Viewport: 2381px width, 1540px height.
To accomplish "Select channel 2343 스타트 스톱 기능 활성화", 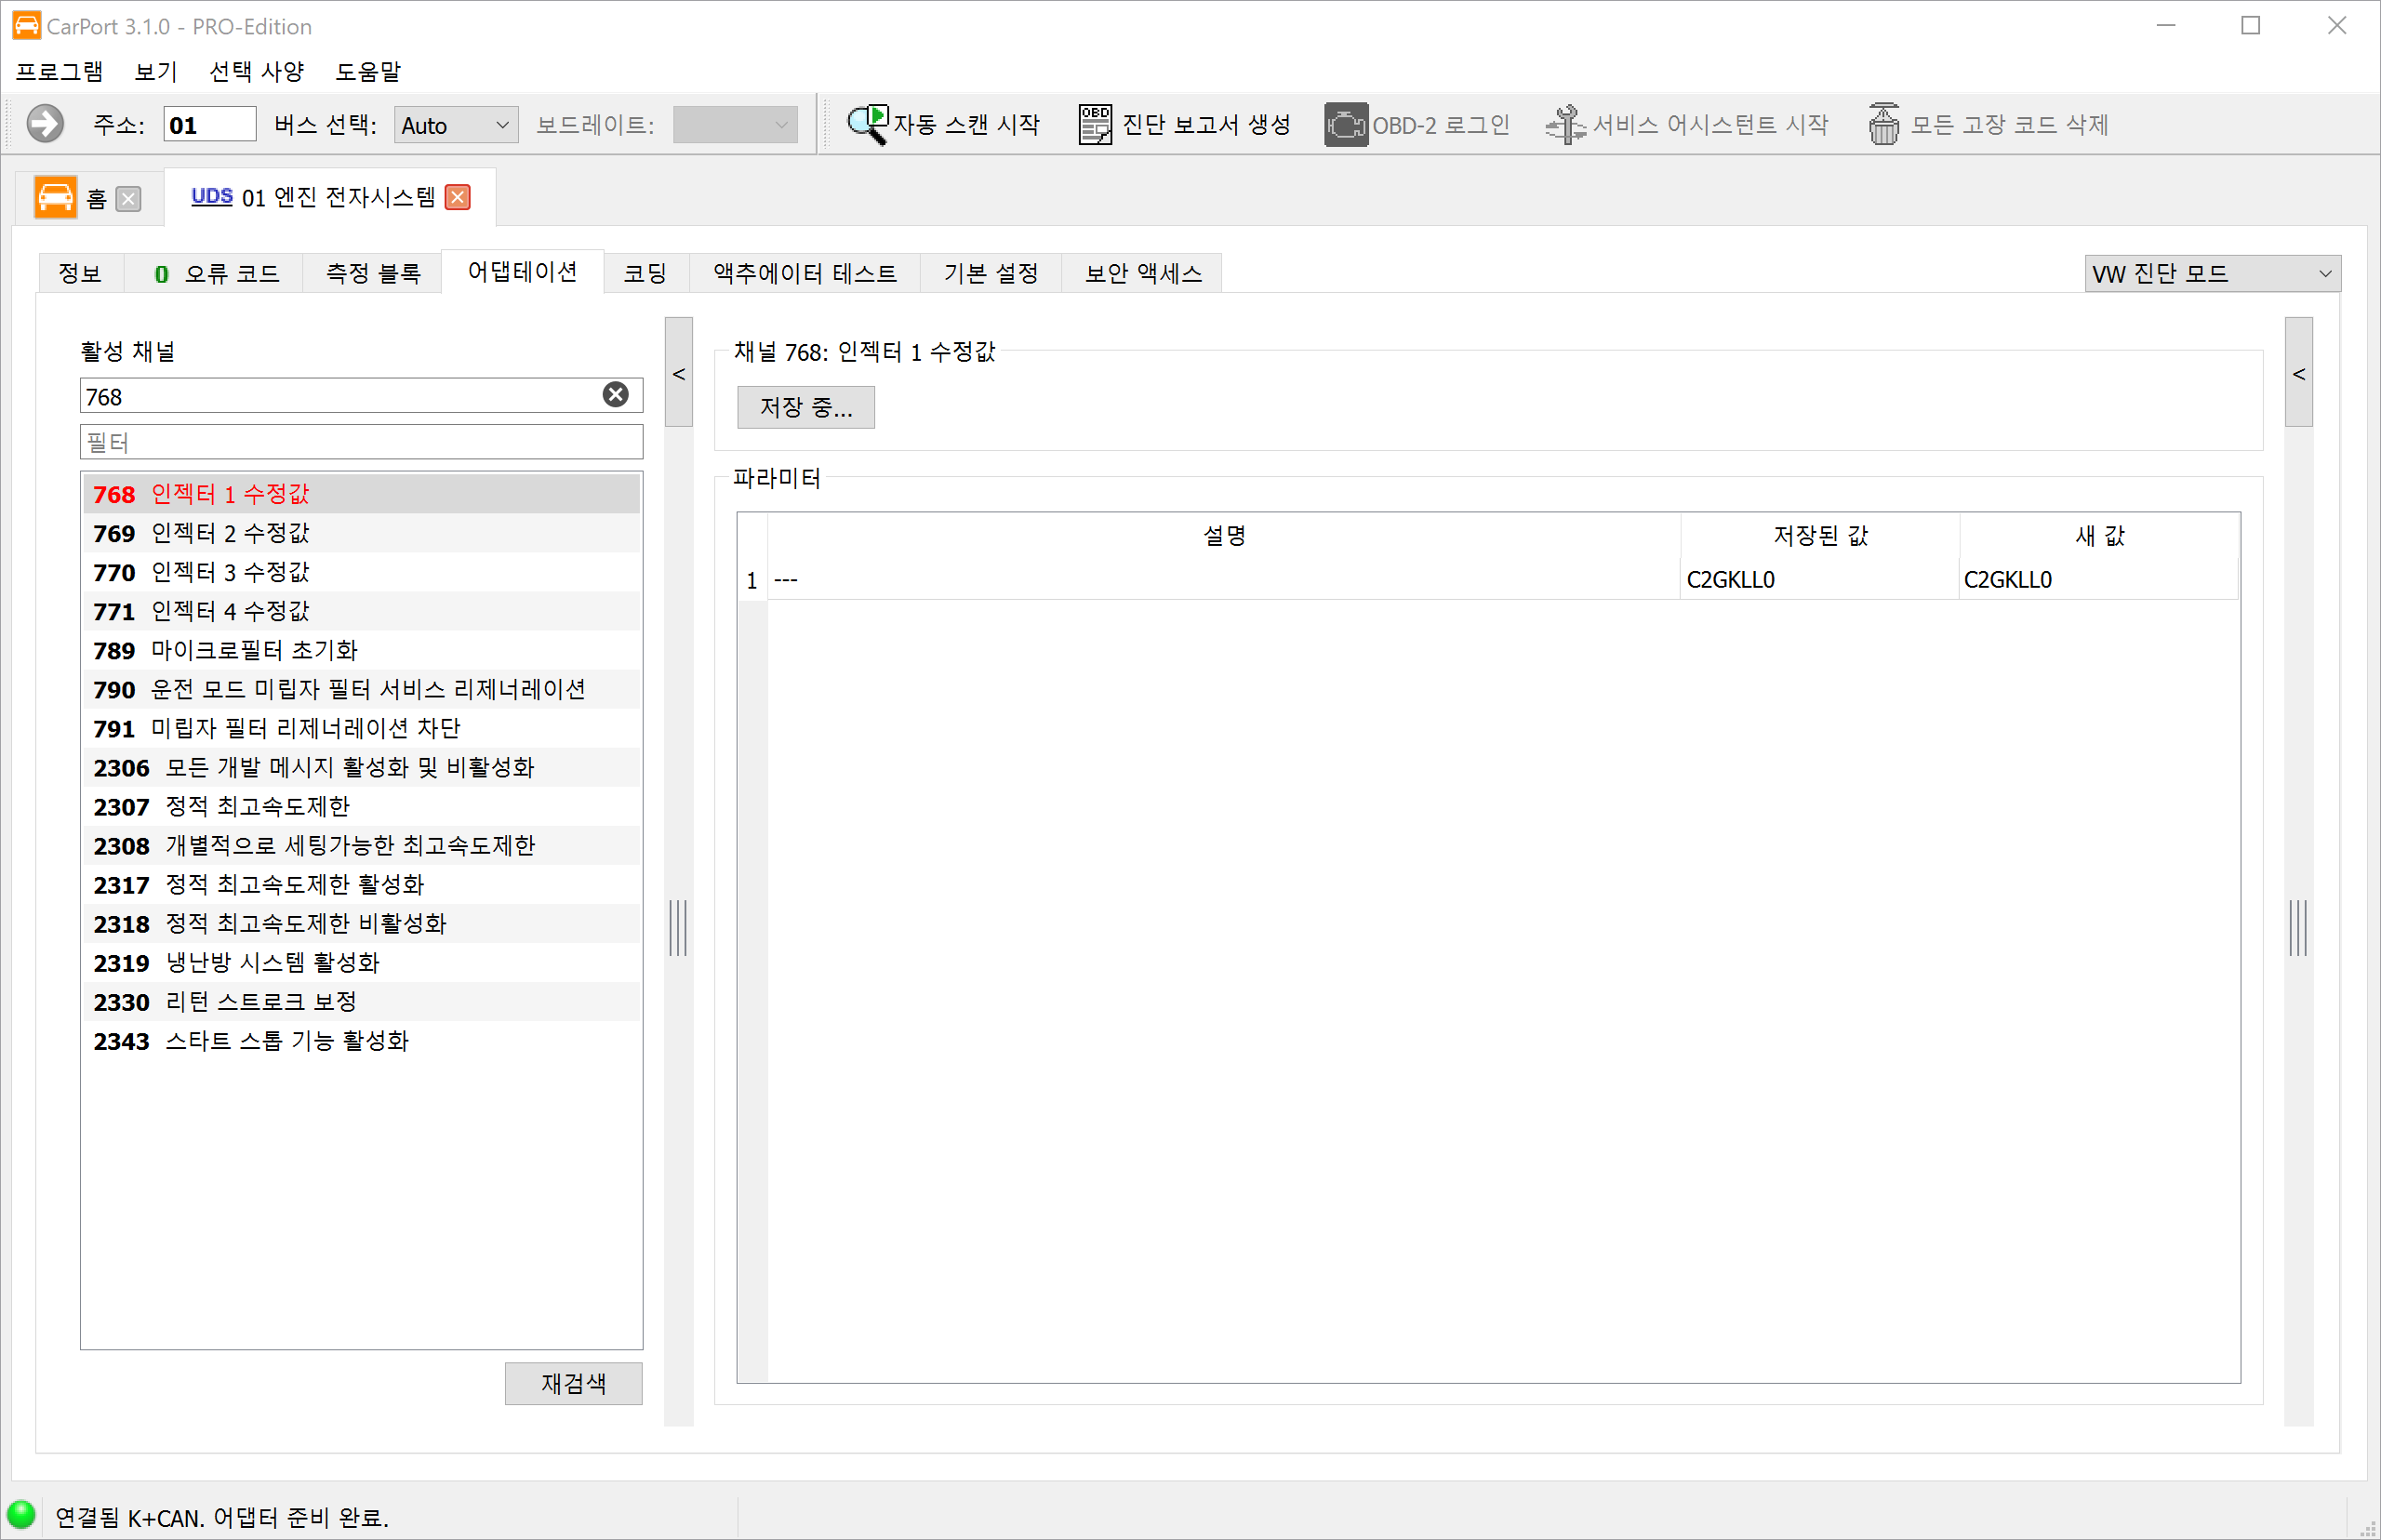I will (x=361, y=1040).
